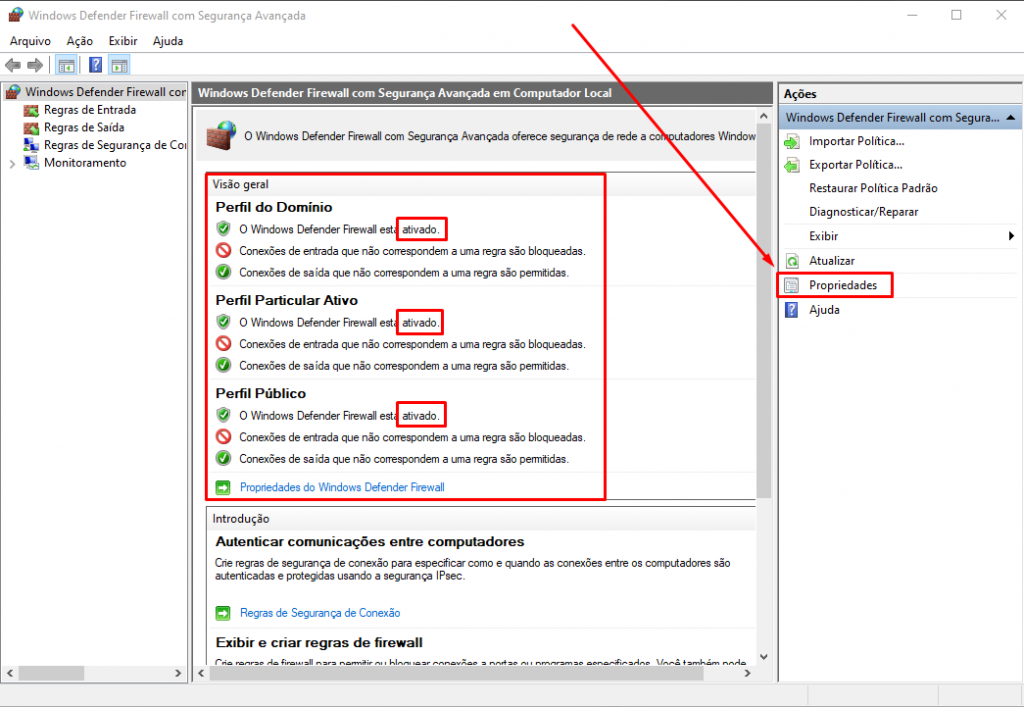Run Diagnosticar/Reparar action
Image resolution: width=1024 pixels, height=707 pixels.
[x=863, y=212]
